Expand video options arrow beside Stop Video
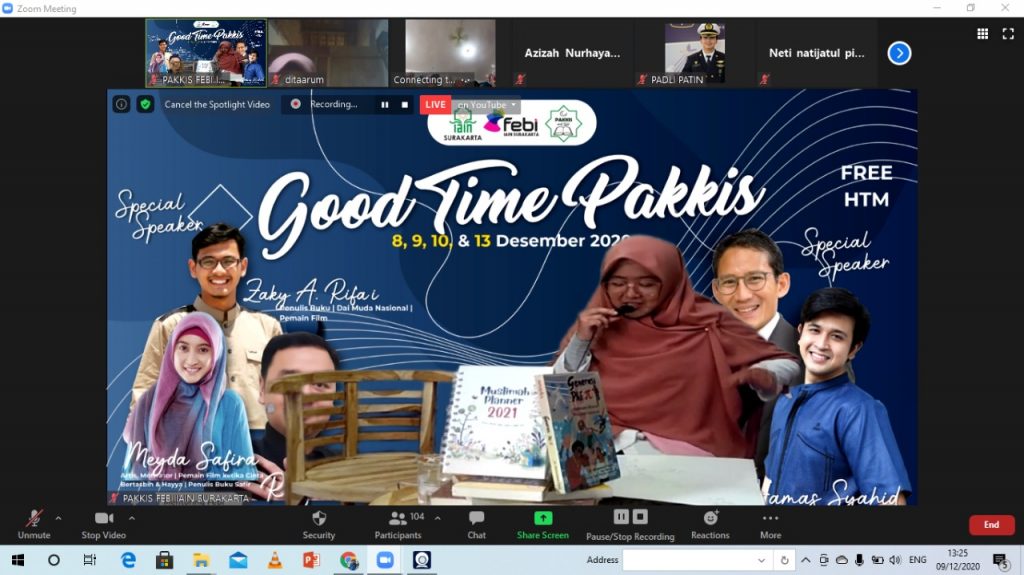1024x575 pixels. (132, 518)
